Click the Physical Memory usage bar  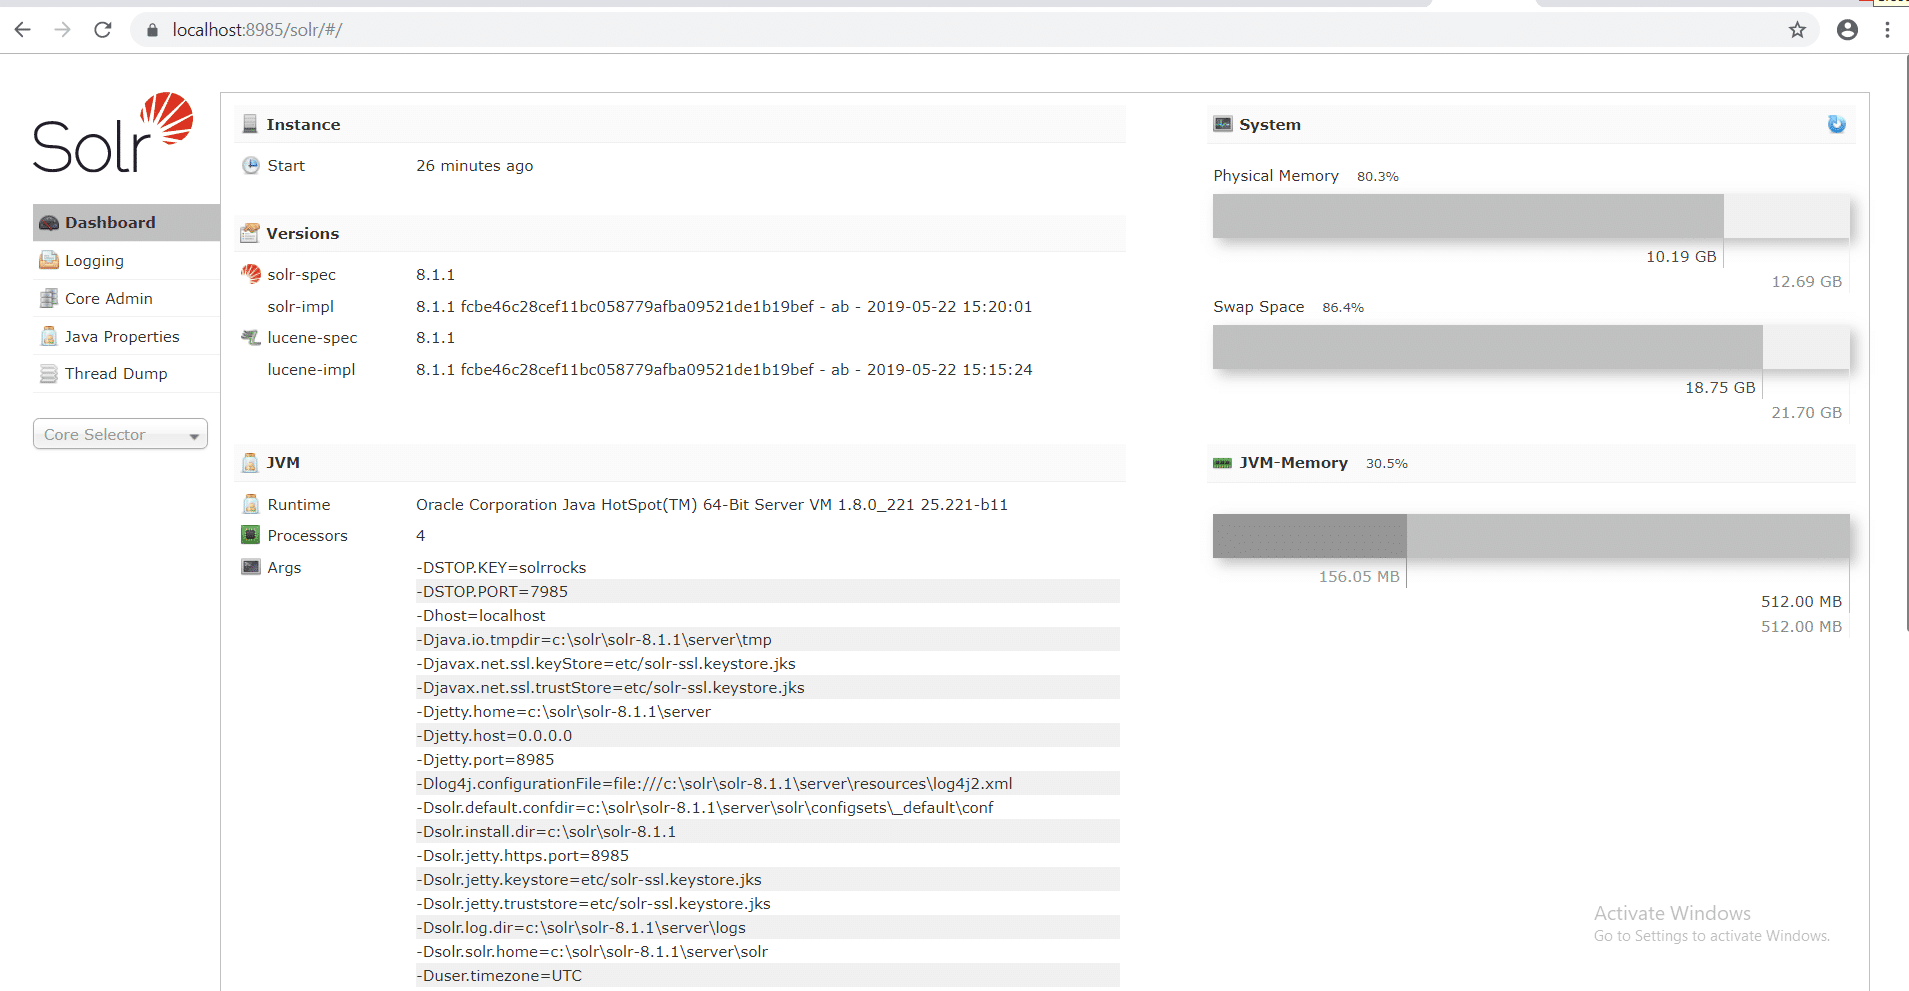(1531, 216)
